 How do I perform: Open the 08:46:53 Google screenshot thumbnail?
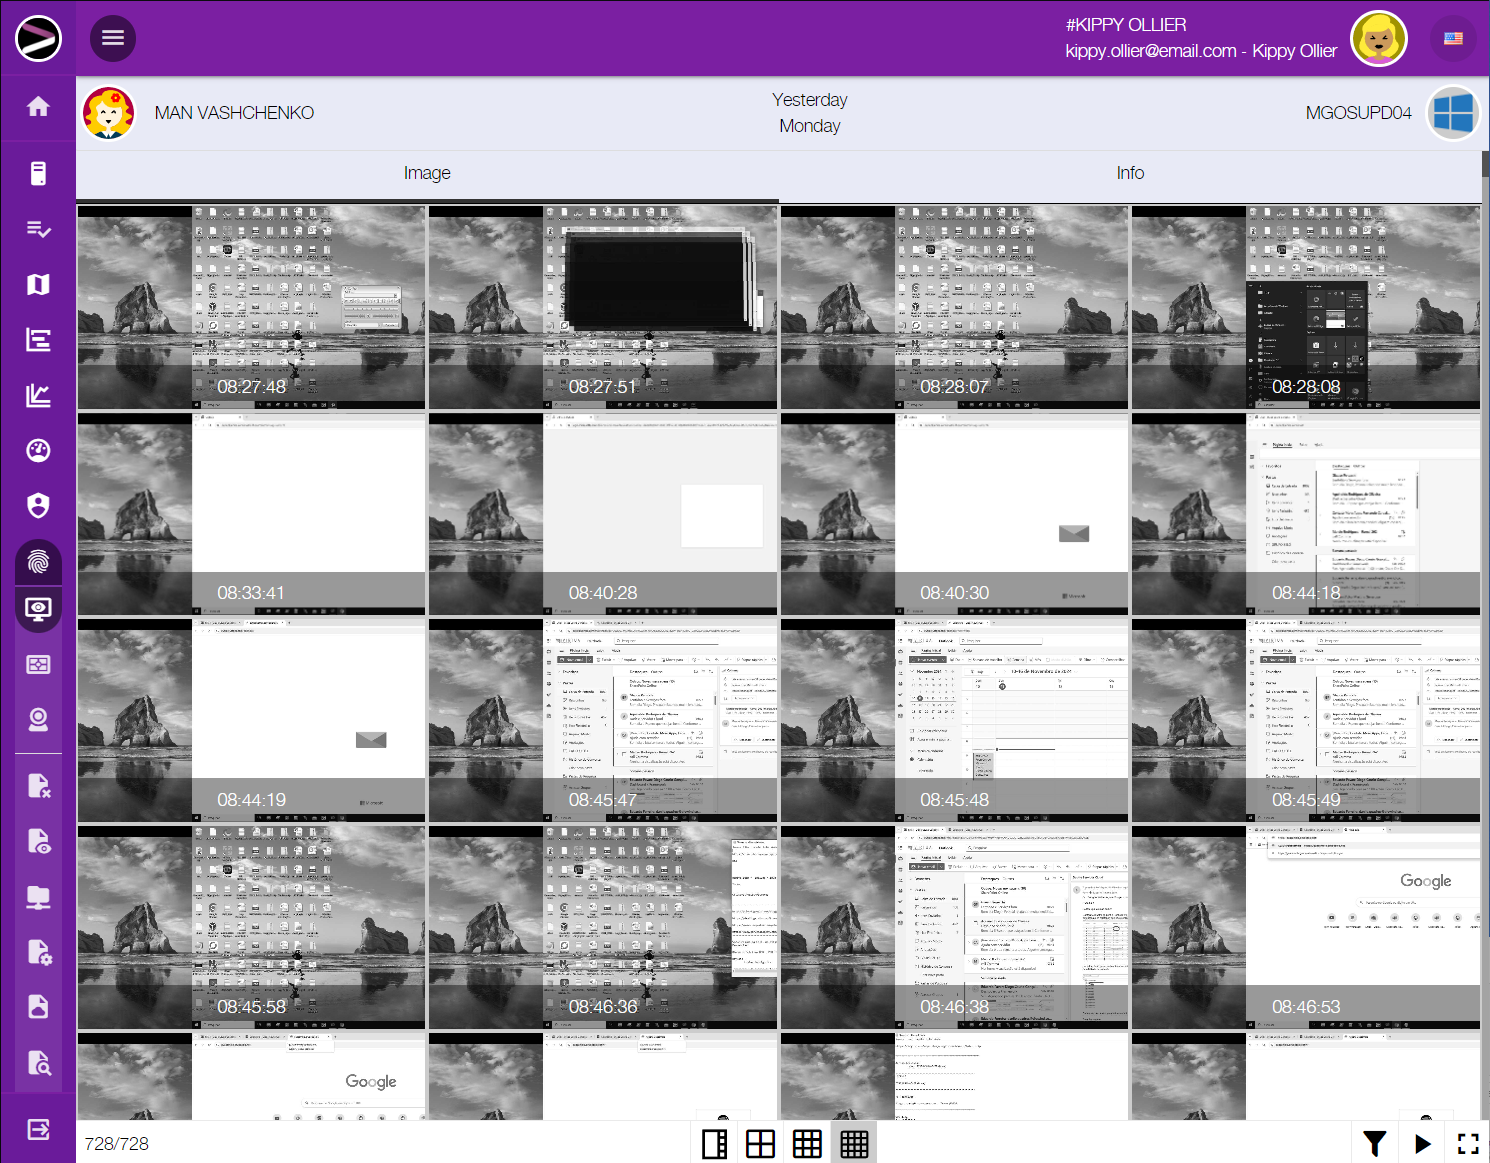coord(1306,926)
